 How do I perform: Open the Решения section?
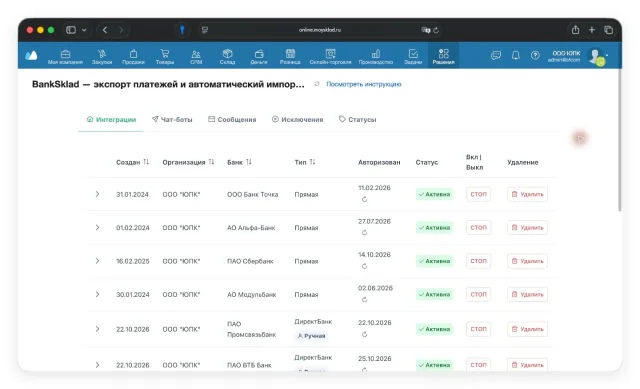(444, 56)
